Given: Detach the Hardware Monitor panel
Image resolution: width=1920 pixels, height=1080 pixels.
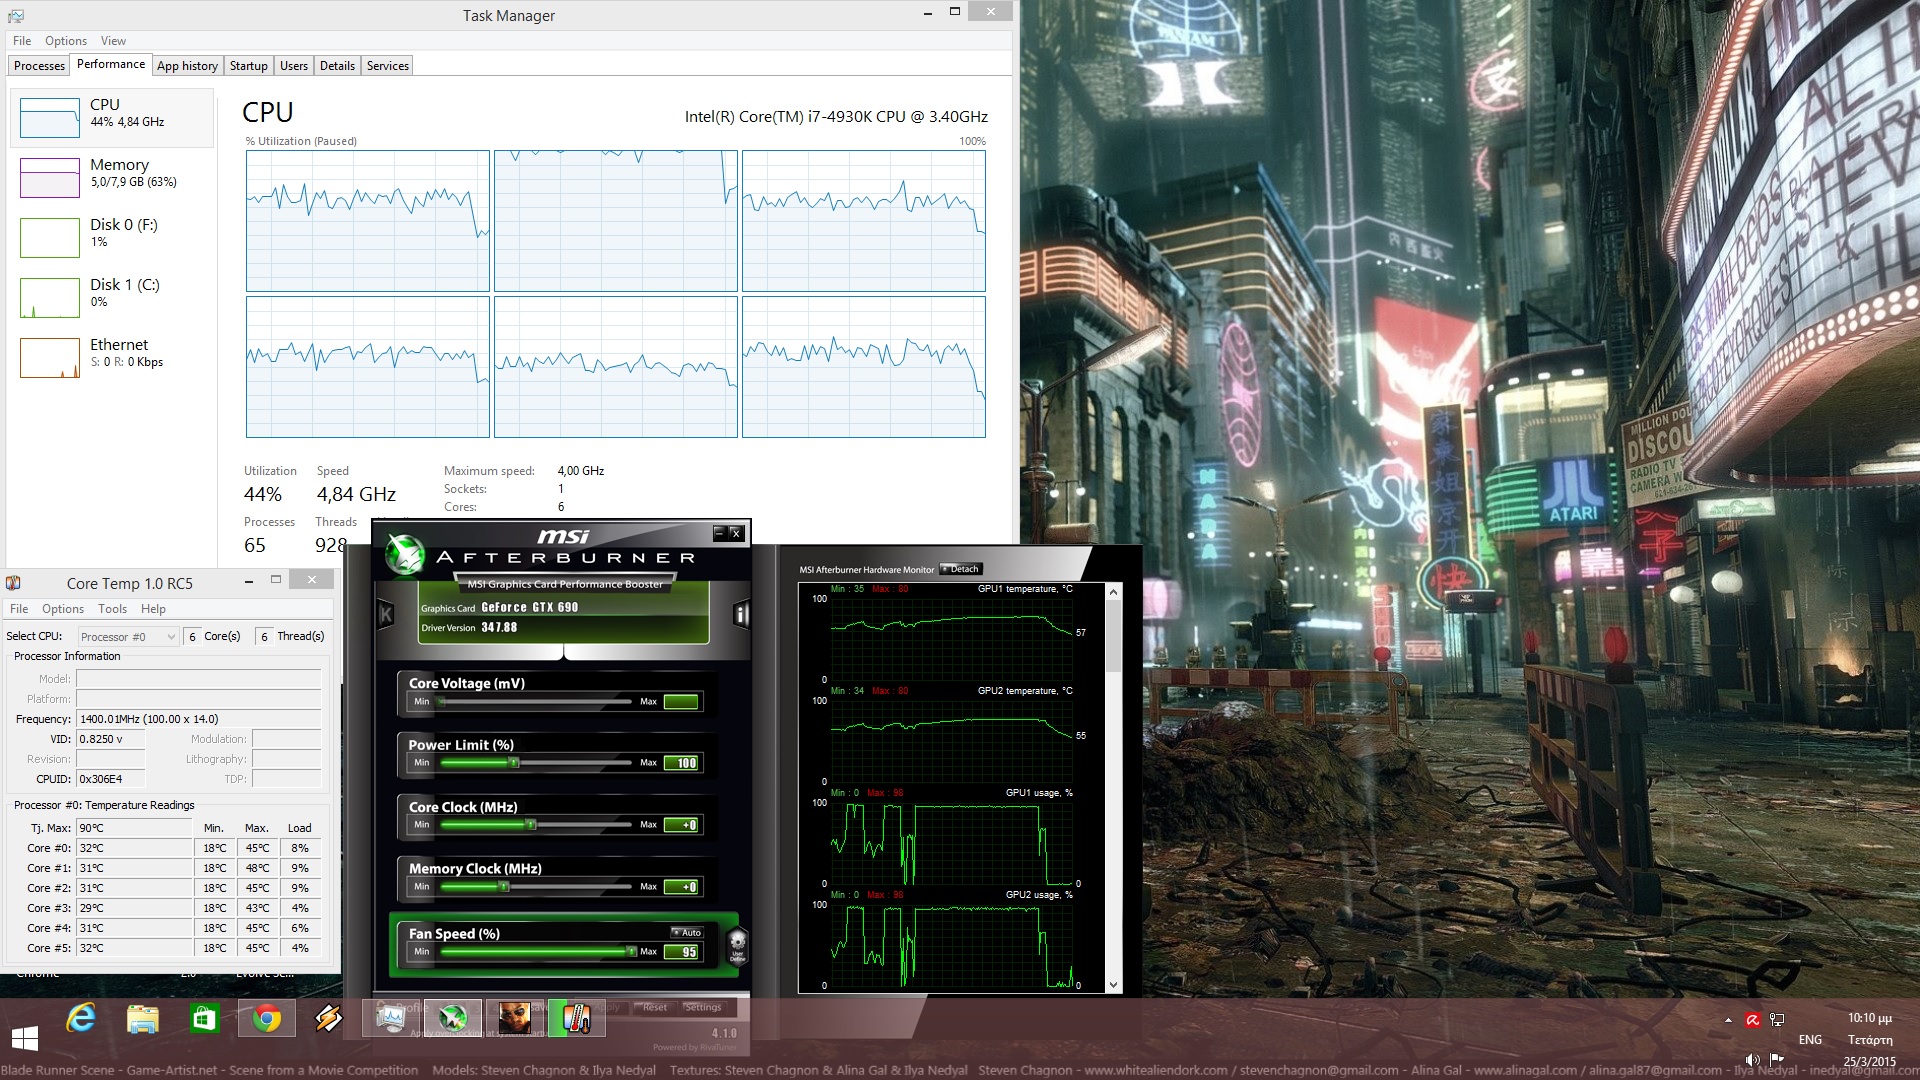Looking at the screenshot, I should pos(961,569).
